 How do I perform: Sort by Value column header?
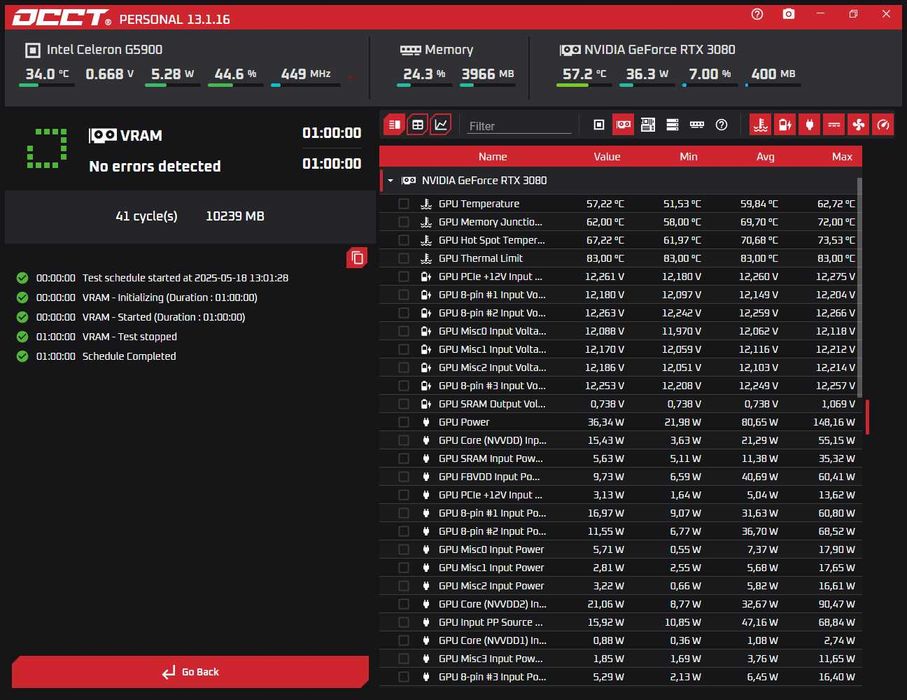[607, 157]
